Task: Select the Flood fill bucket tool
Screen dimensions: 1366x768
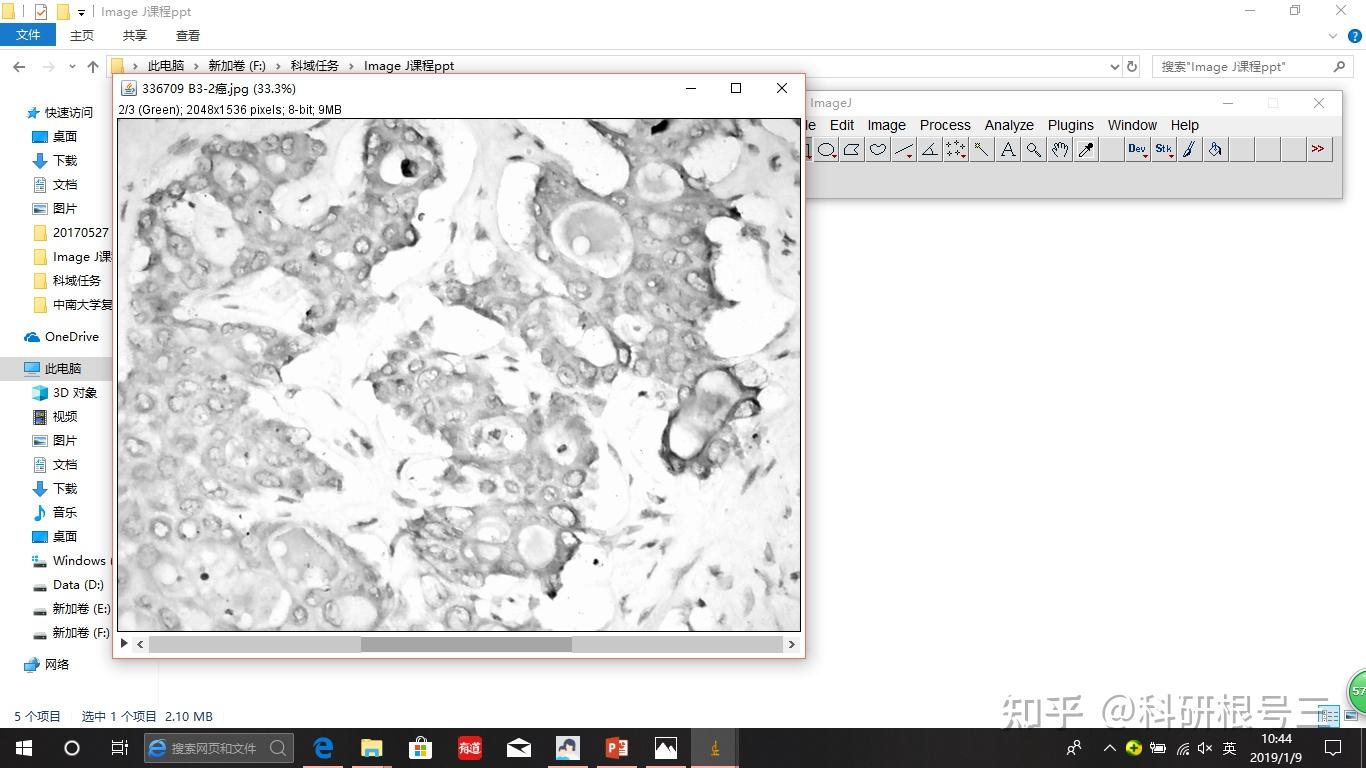Action: click(x=1215, y=150)
